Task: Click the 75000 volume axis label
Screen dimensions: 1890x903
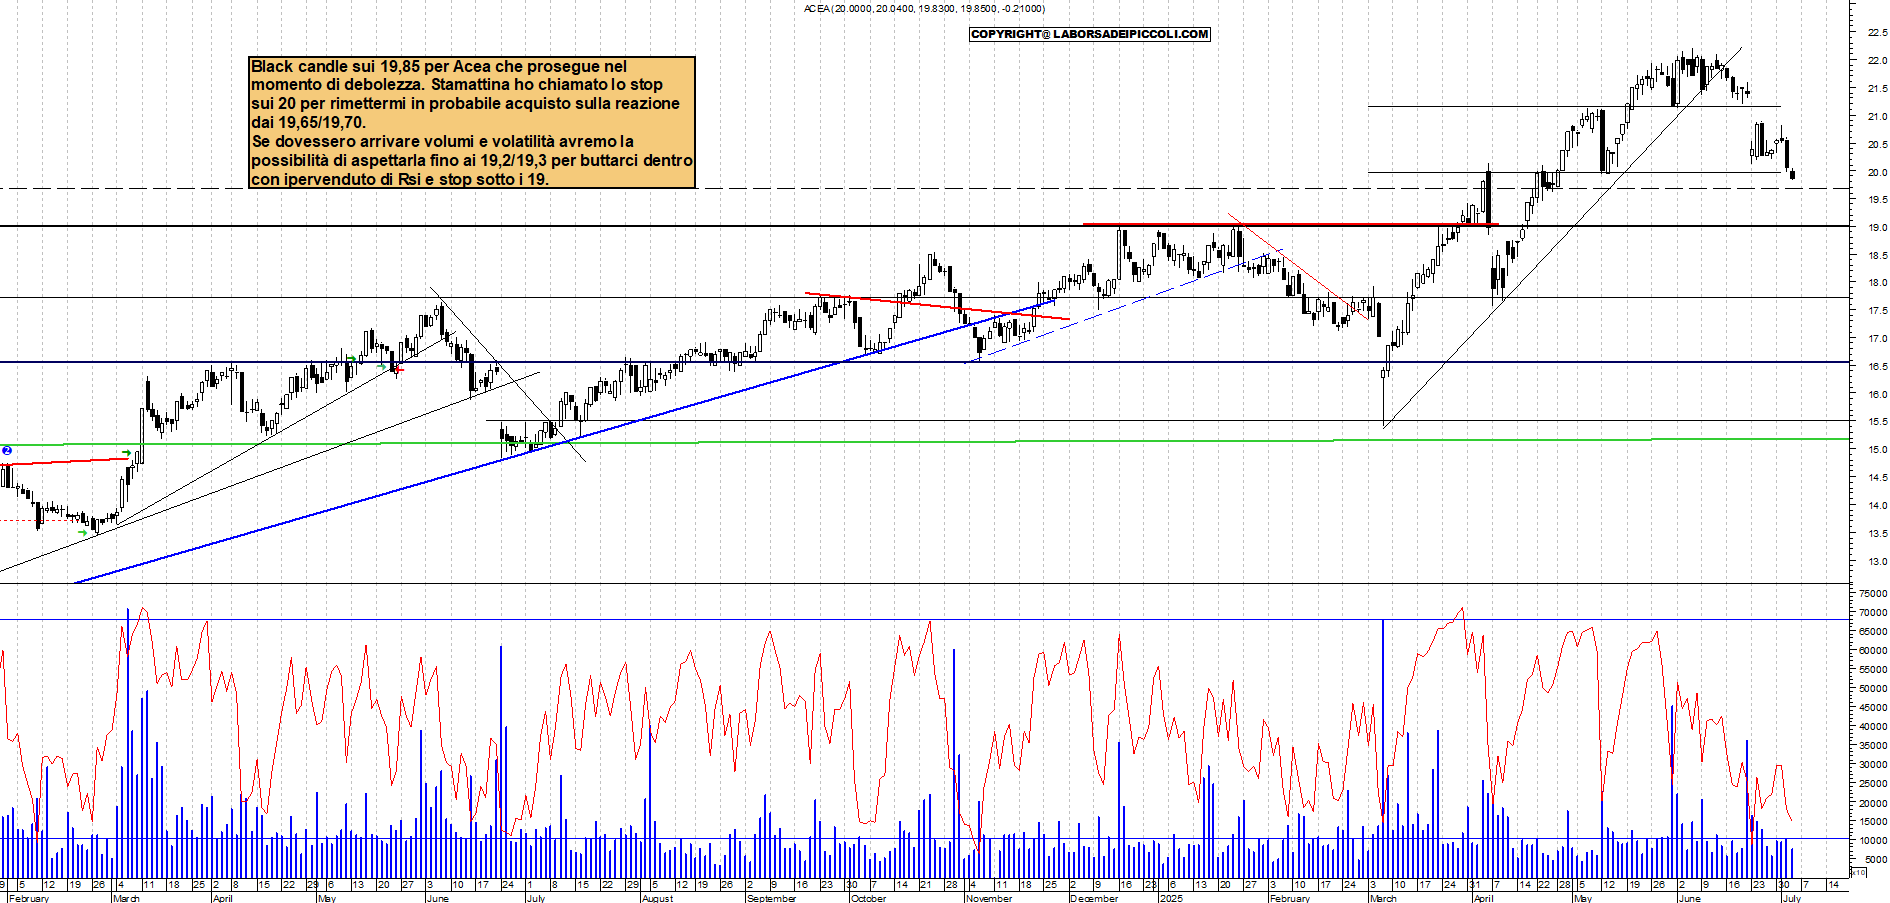Action: point(1873,593)
